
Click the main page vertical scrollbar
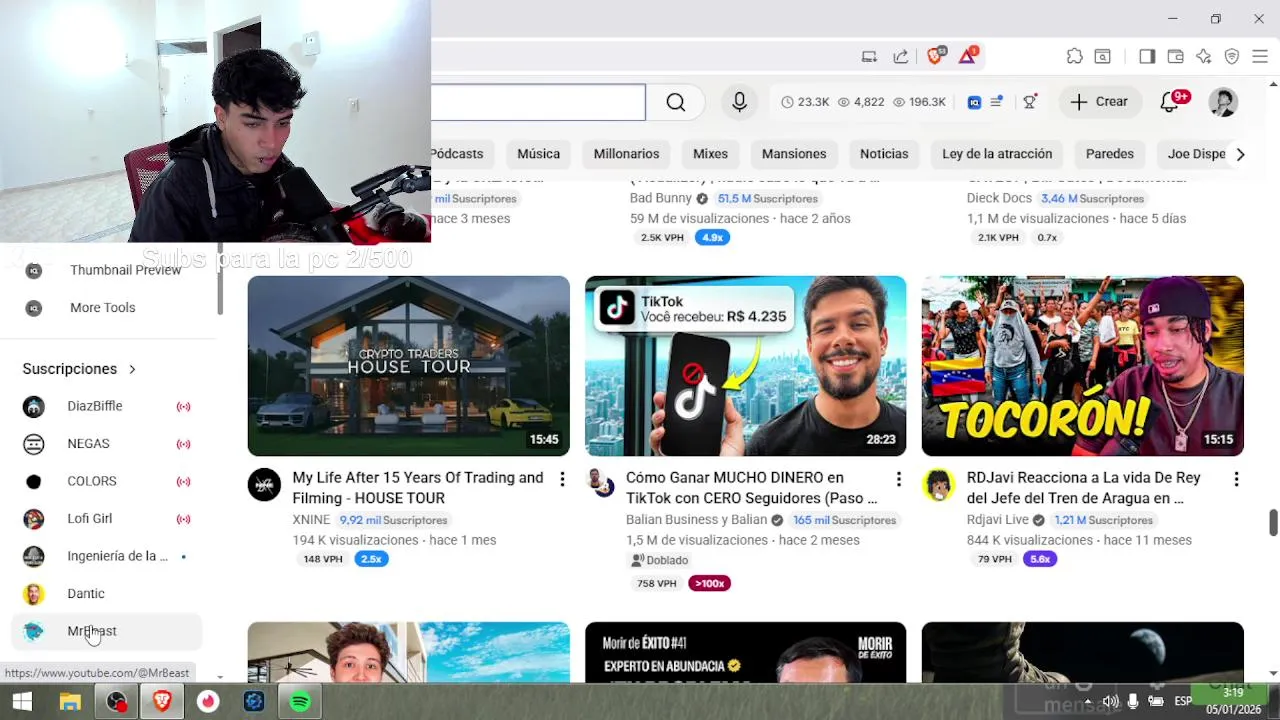pos(1273,523)
